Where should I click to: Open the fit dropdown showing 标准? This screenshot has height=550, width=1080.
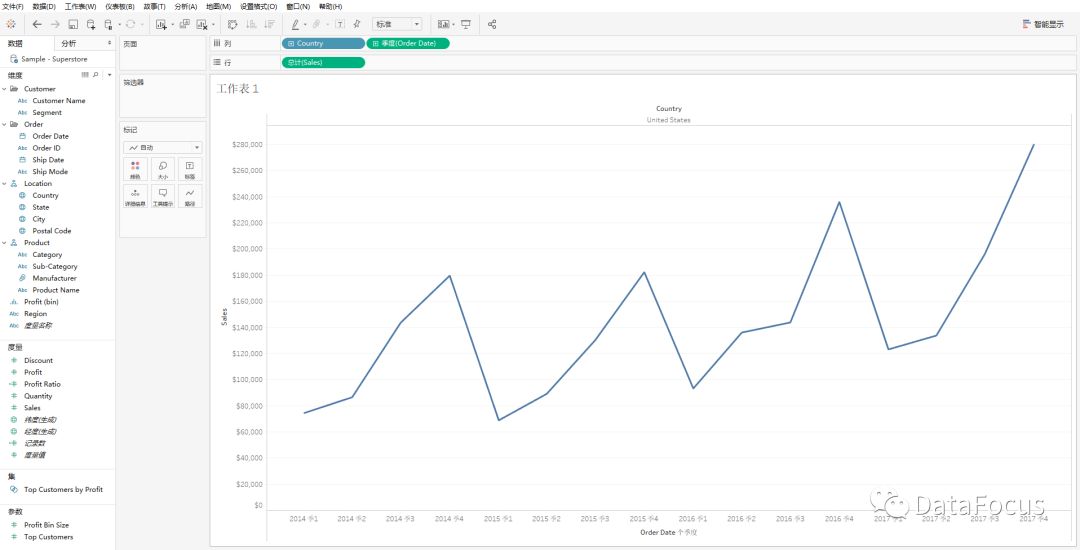397,24
